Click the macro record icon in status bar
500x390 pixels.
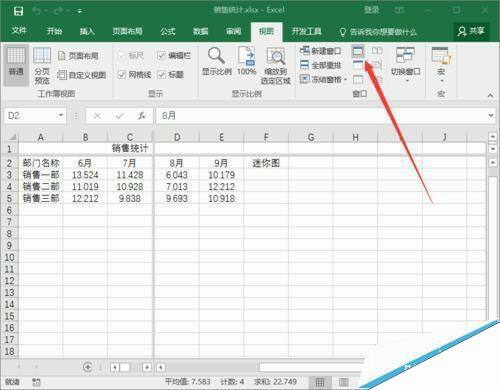(36, 382)
